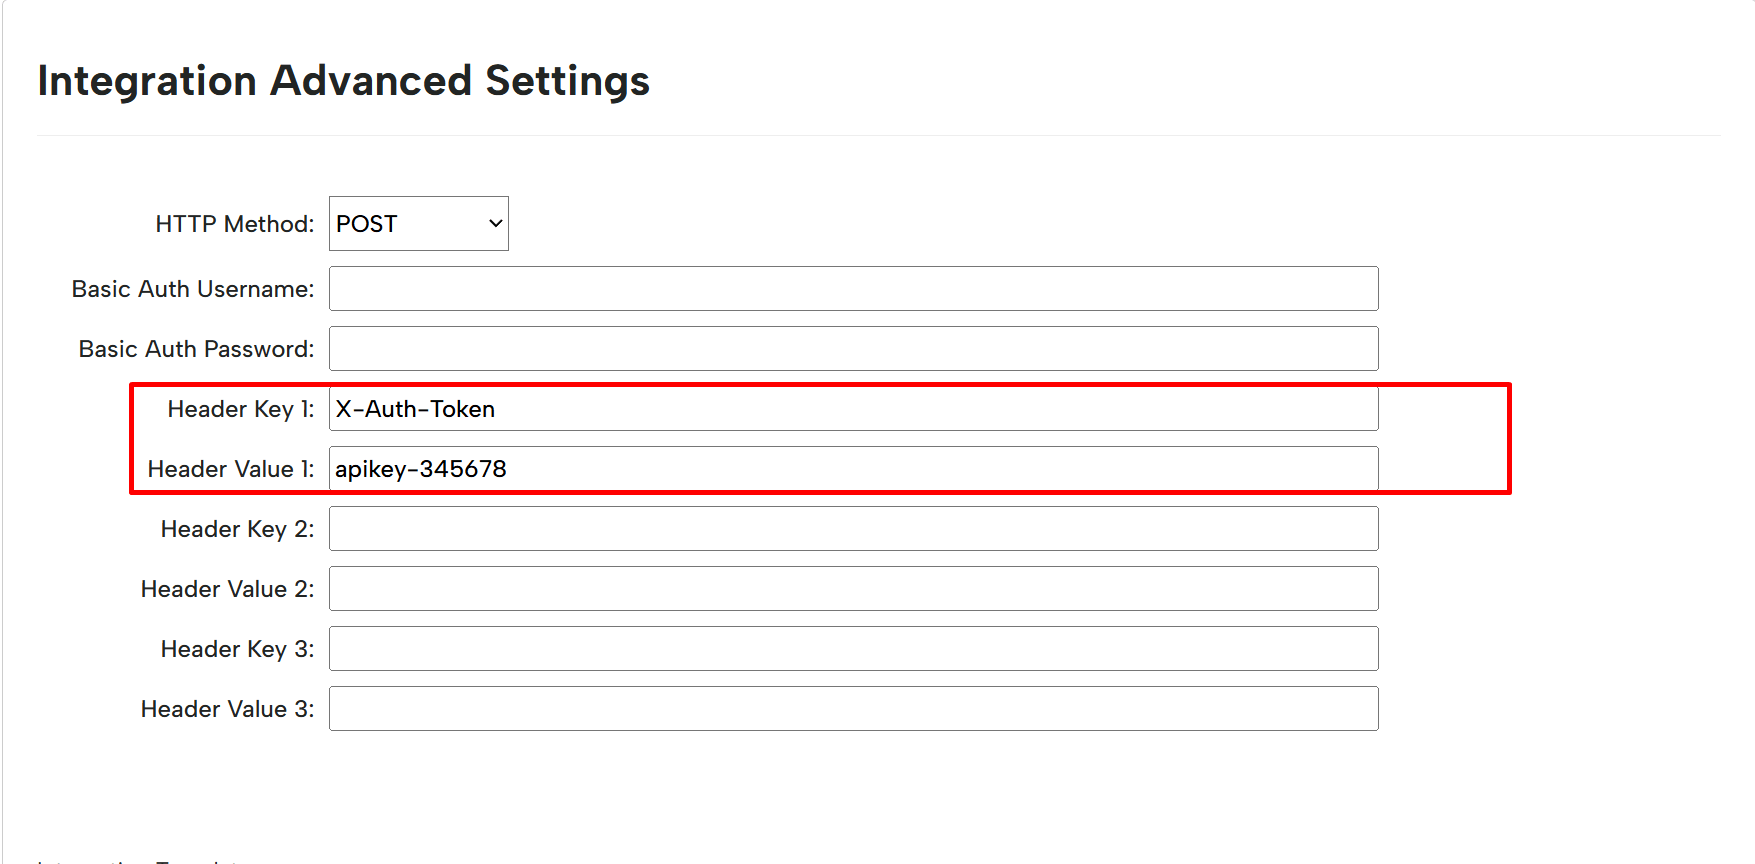This screenshot has width=1755, height=864.
Task: Select the Header Value 2 text box
Action: pos(853,589)
